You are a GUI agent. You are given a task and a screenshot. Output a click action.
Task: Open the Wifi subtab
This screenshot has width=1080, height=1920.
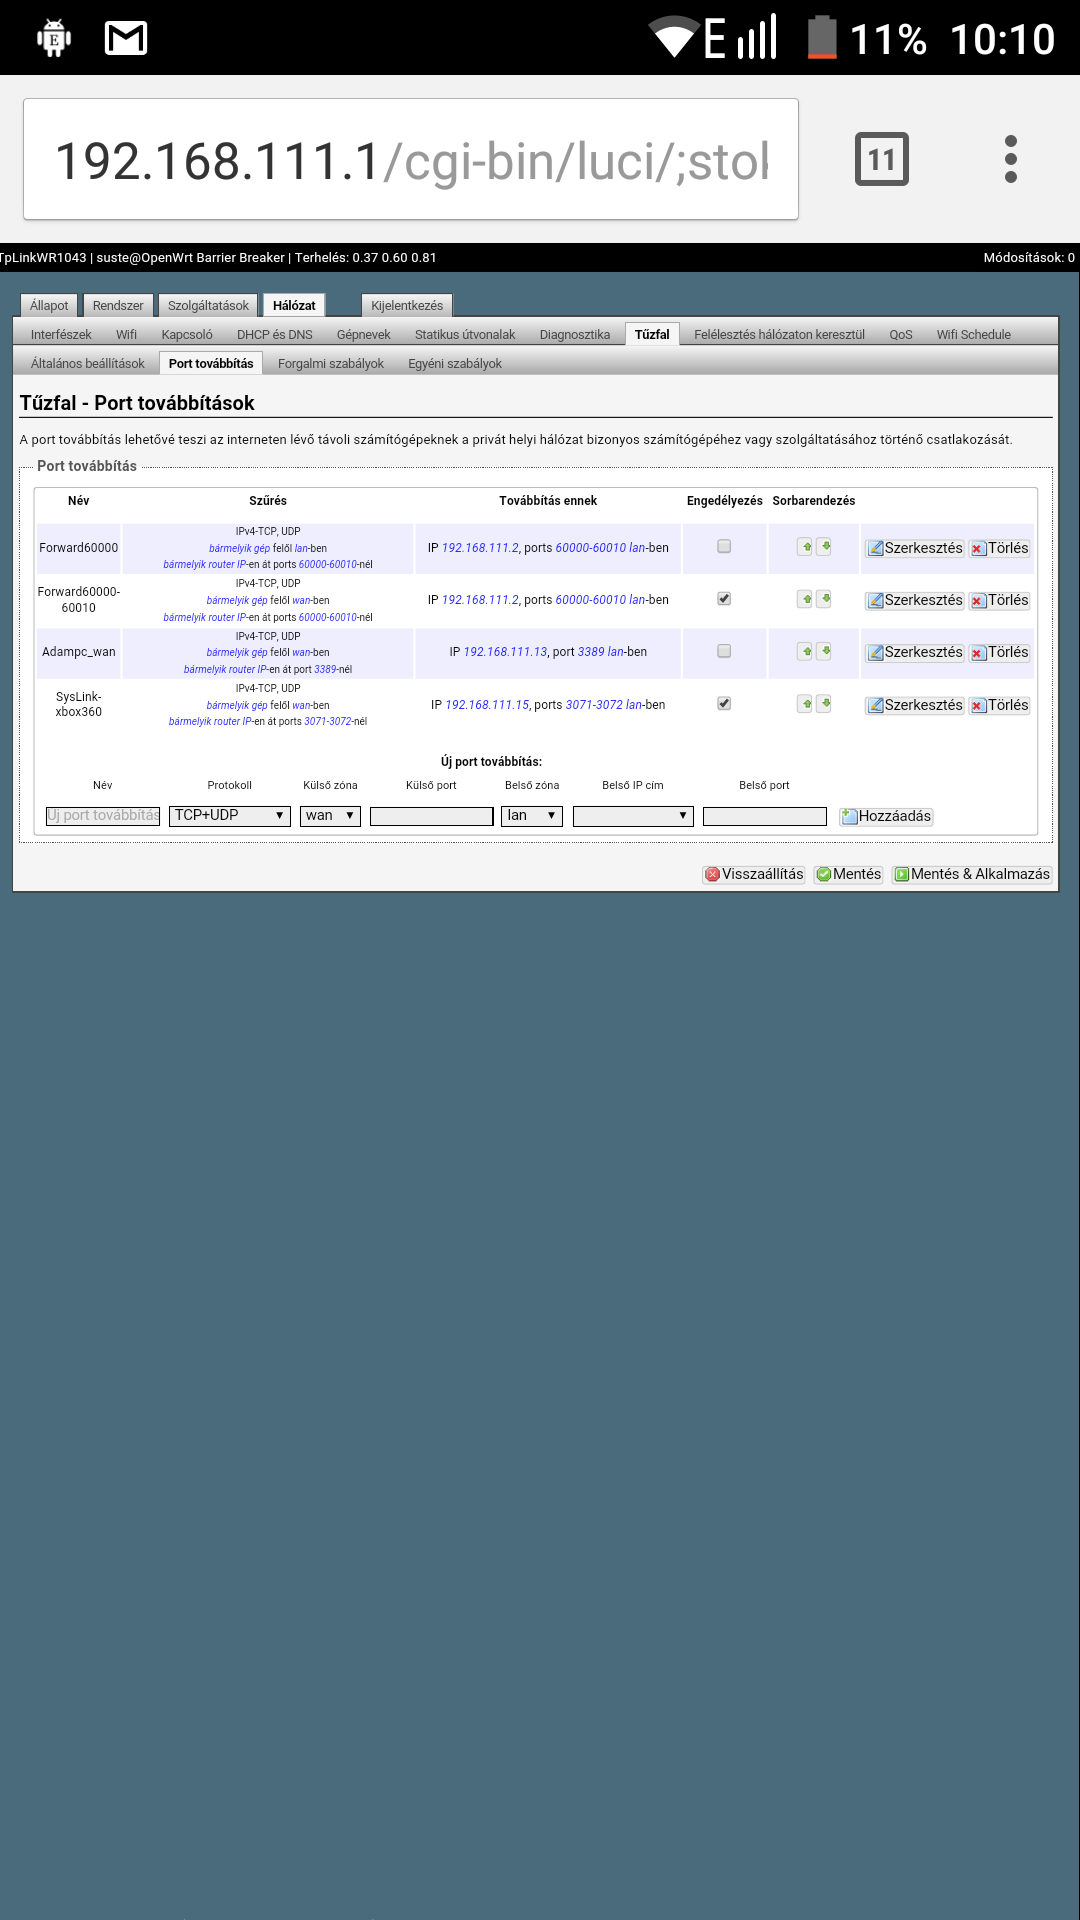(126, 334)
